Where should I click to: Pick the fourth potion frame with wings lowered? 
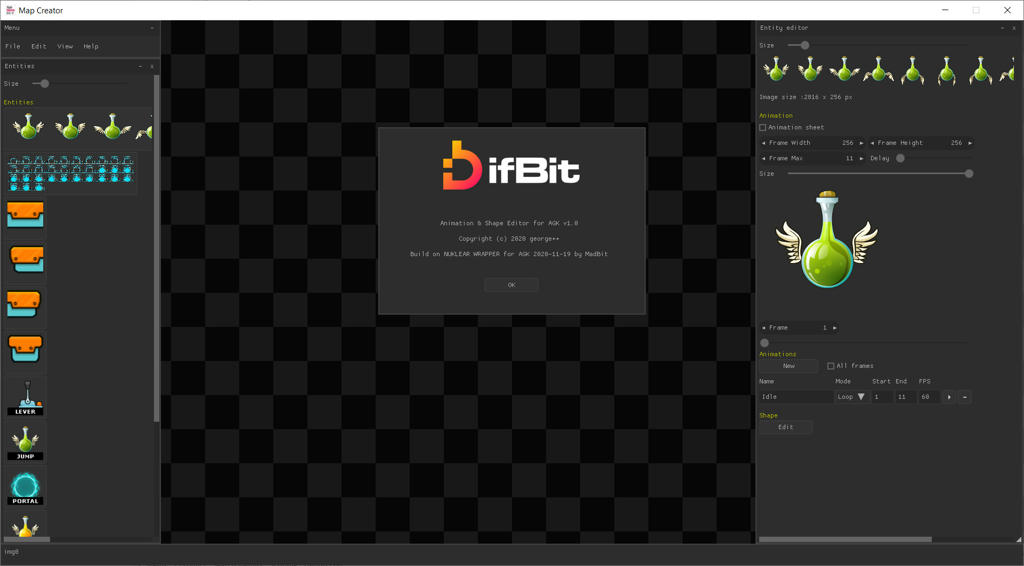[878, 69]
